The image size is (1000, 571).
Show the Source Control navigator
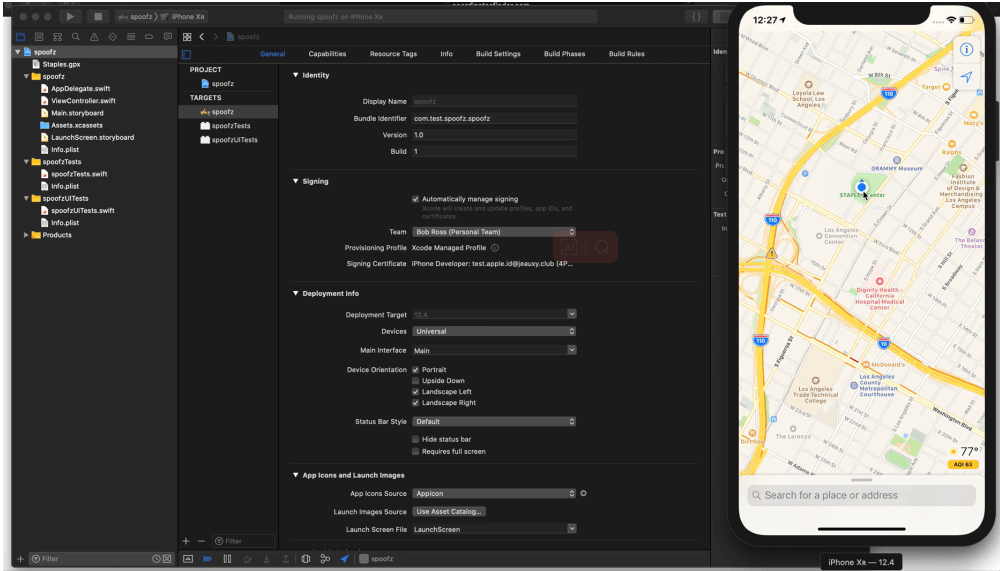point(39,37)
